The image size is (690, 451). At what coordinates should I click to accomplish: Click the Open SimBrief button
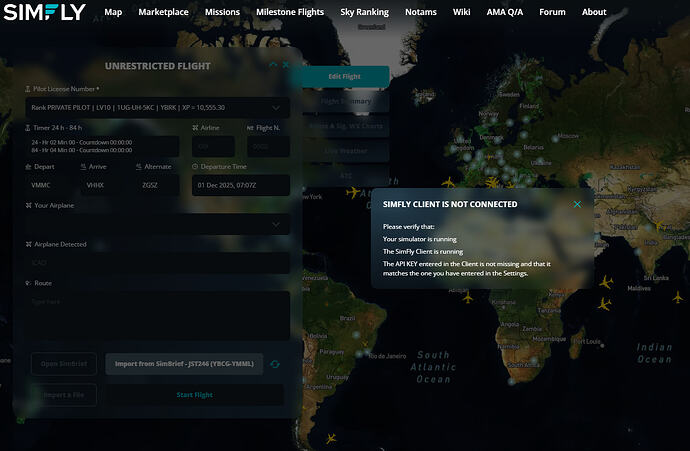click(64, 365)
